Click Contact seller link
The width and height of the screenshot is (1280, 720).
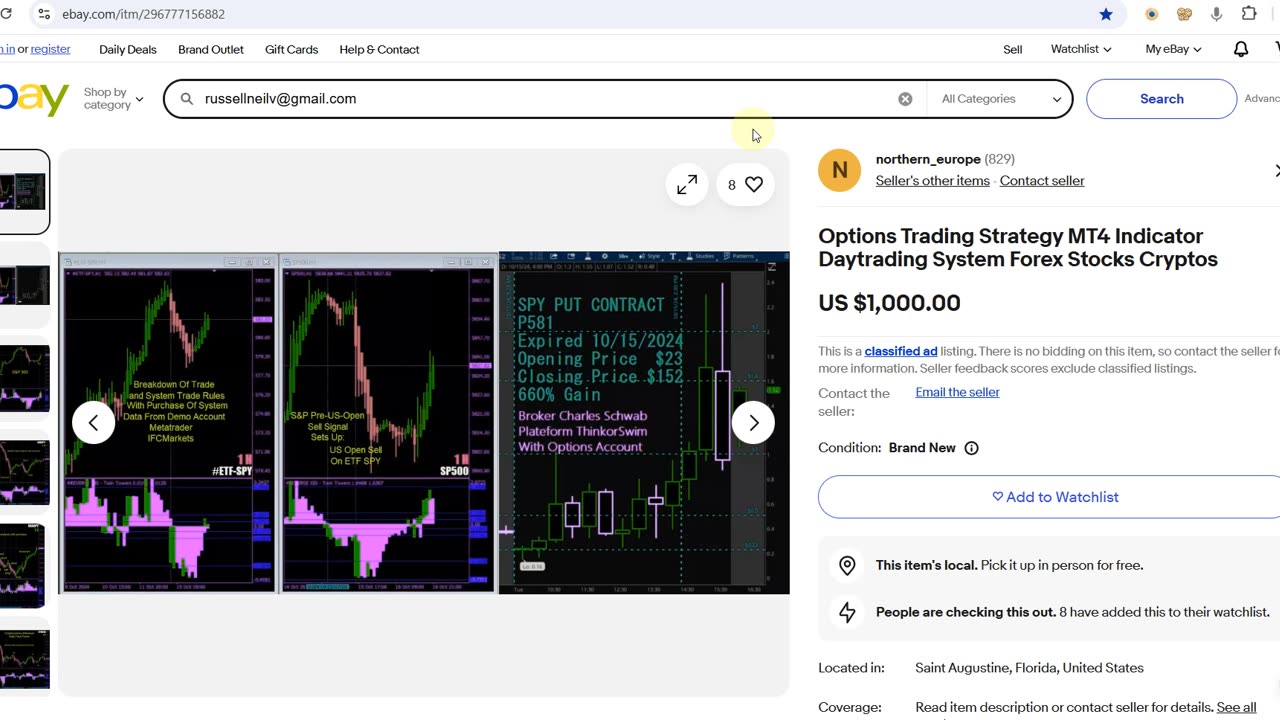(x=1042, y=181)
